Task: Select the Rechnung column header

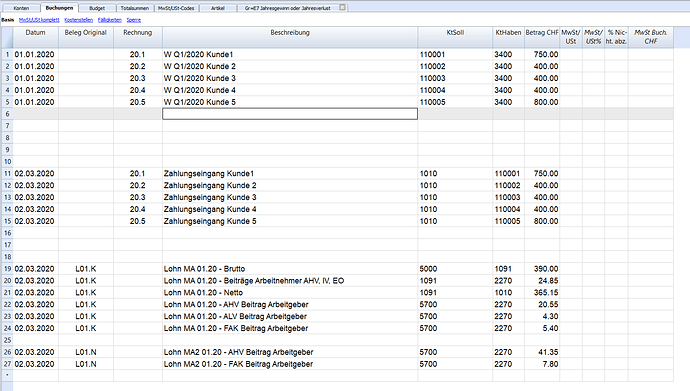Action: tap(138, 37)
